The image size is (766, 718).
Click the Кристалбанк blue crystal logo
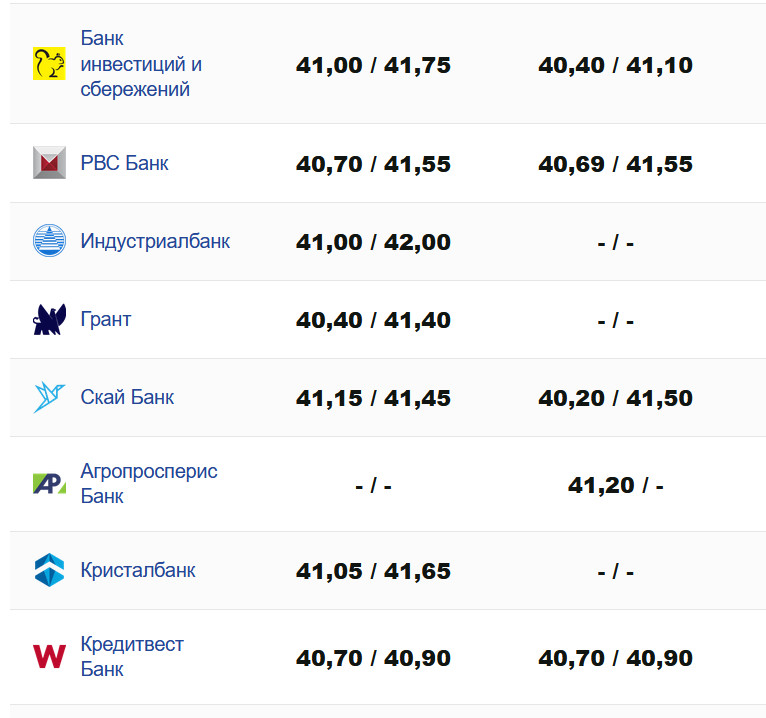49,571
